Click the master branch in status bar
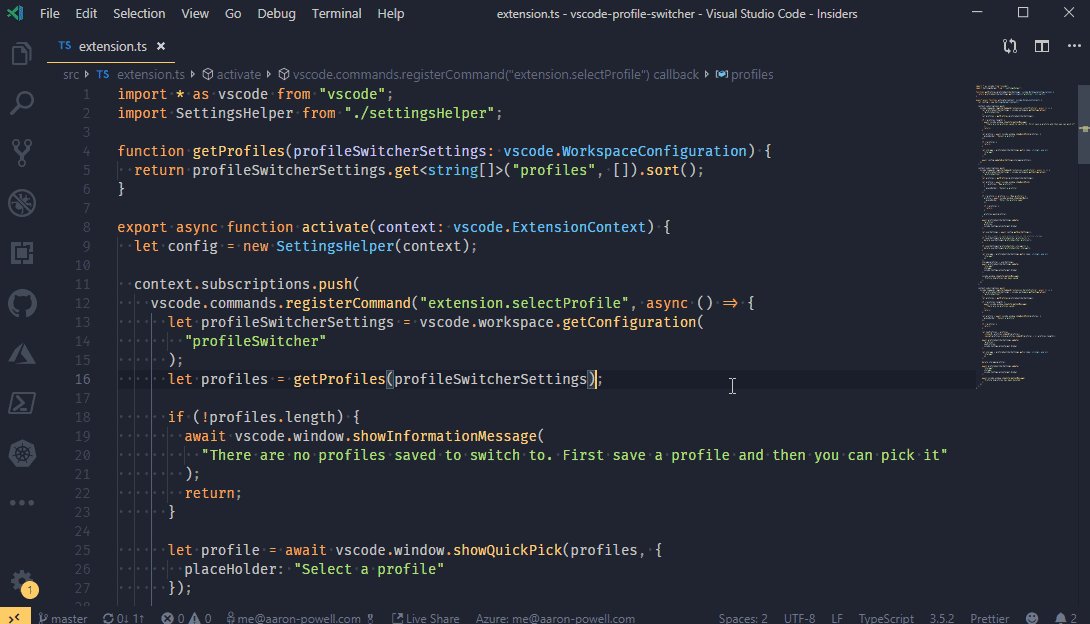This screenshot has width=1090, height=624. (x=63, y=618)
